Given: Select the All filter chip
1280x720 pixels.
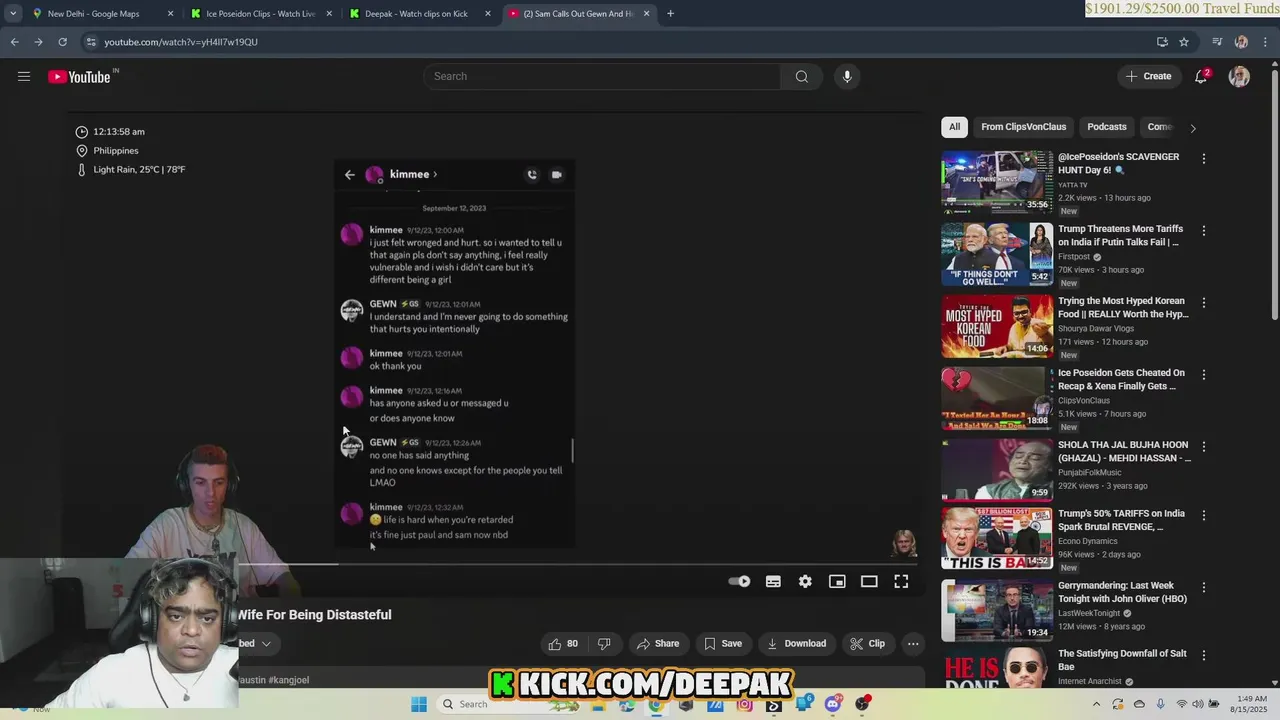Looking at the screenshot, I should (x=954, y=127).
